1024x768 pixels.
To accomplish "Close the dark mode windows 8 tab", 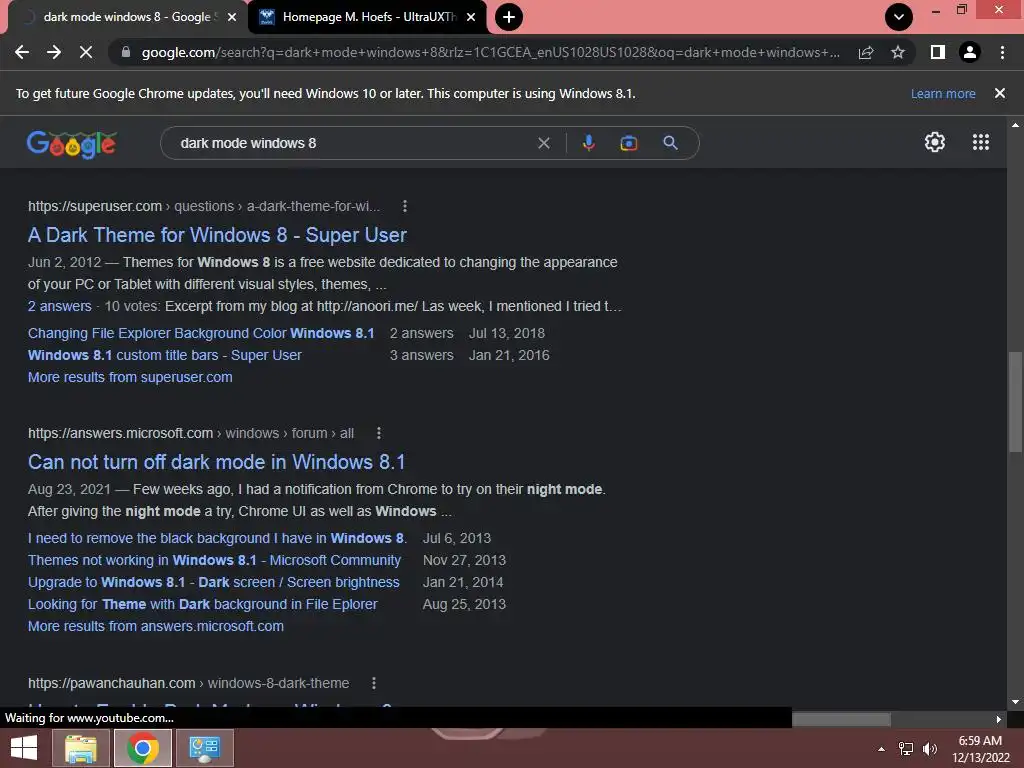I will [232, 17].
